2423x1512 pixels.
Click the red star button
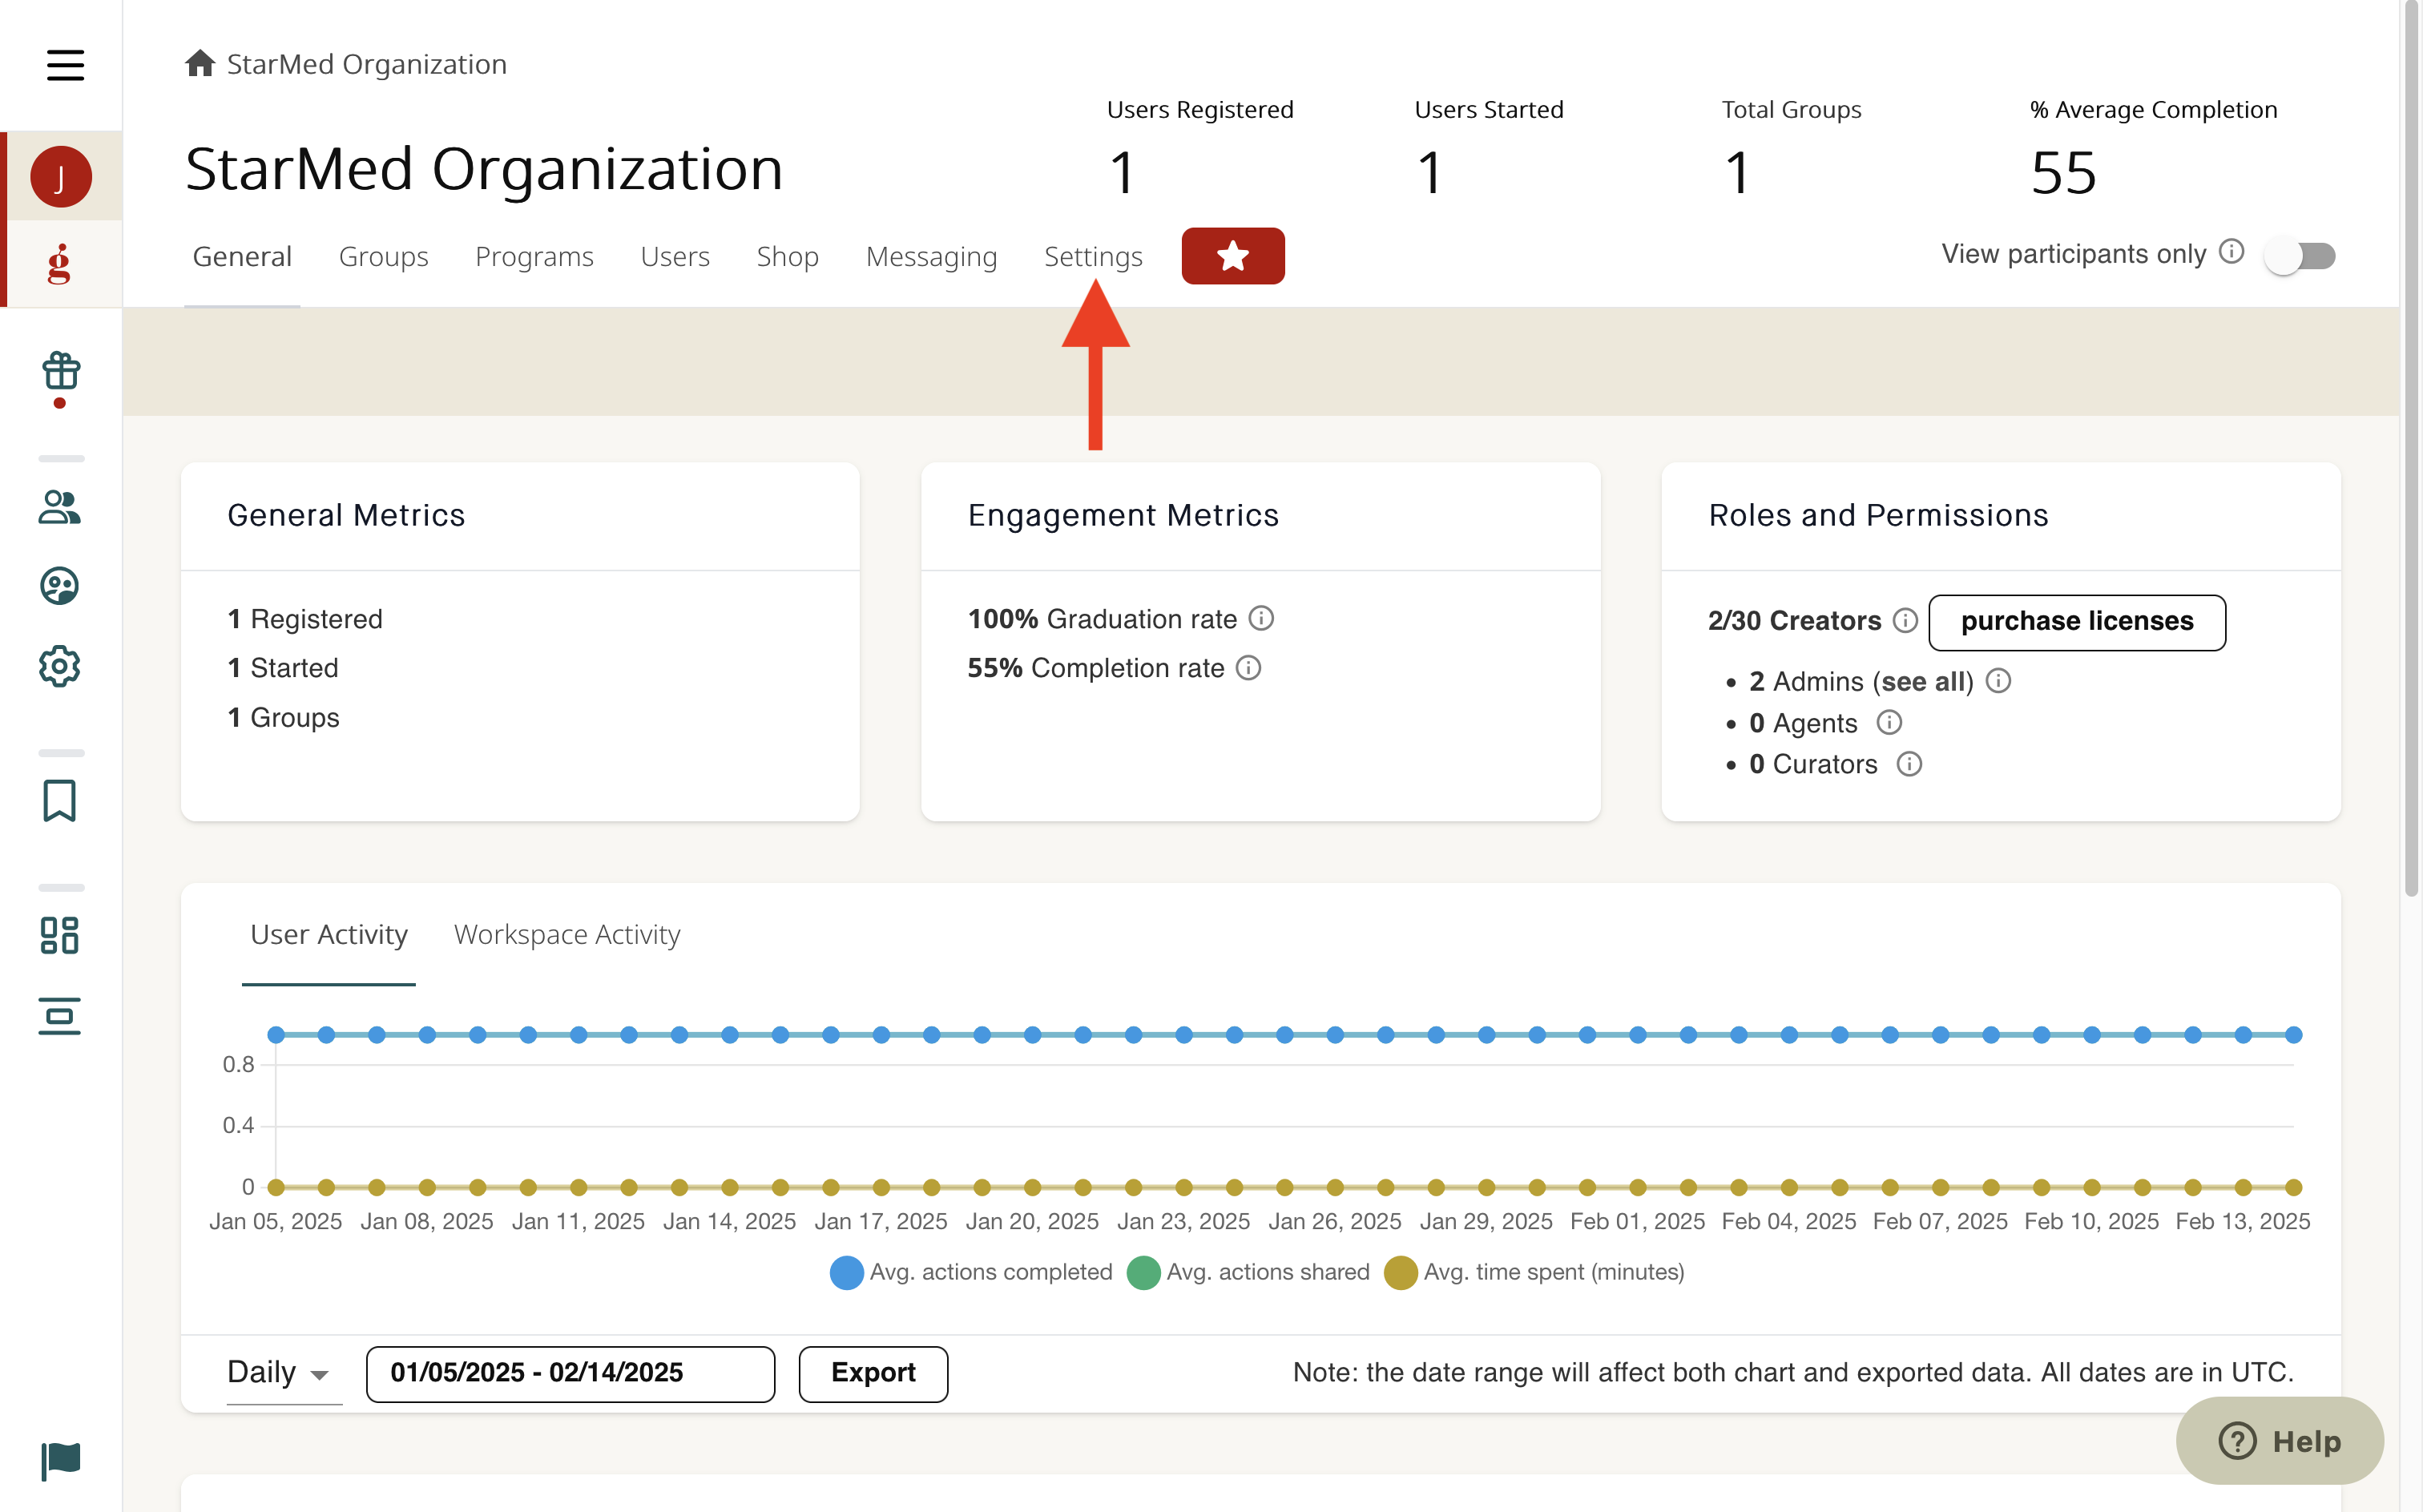click(x=1232, y=256)
